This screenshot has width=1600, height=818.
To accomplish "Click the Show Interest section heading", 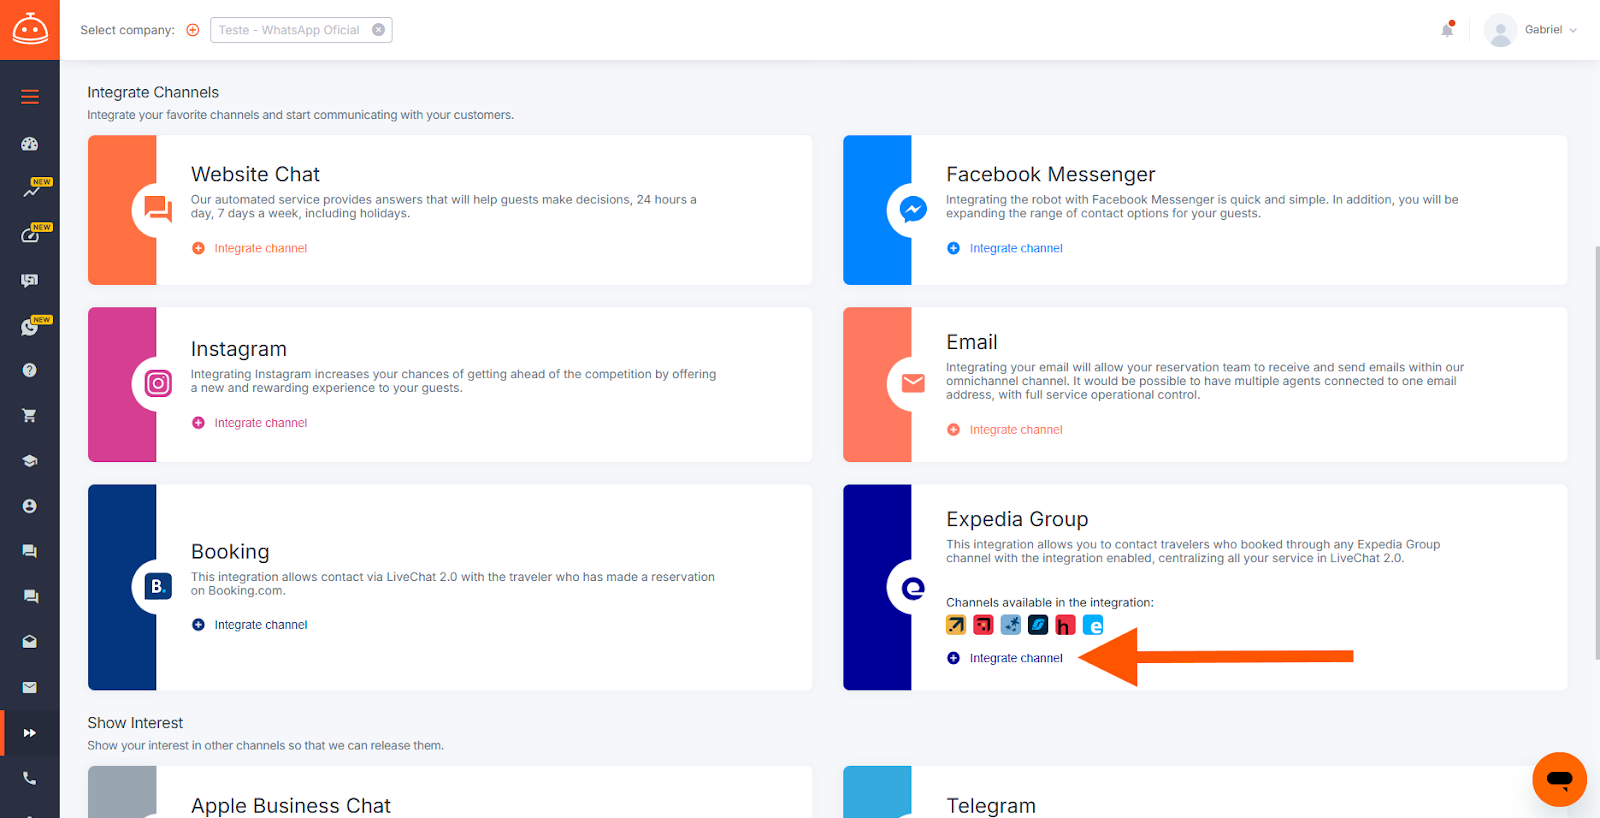I will click(x=135, y=723).
